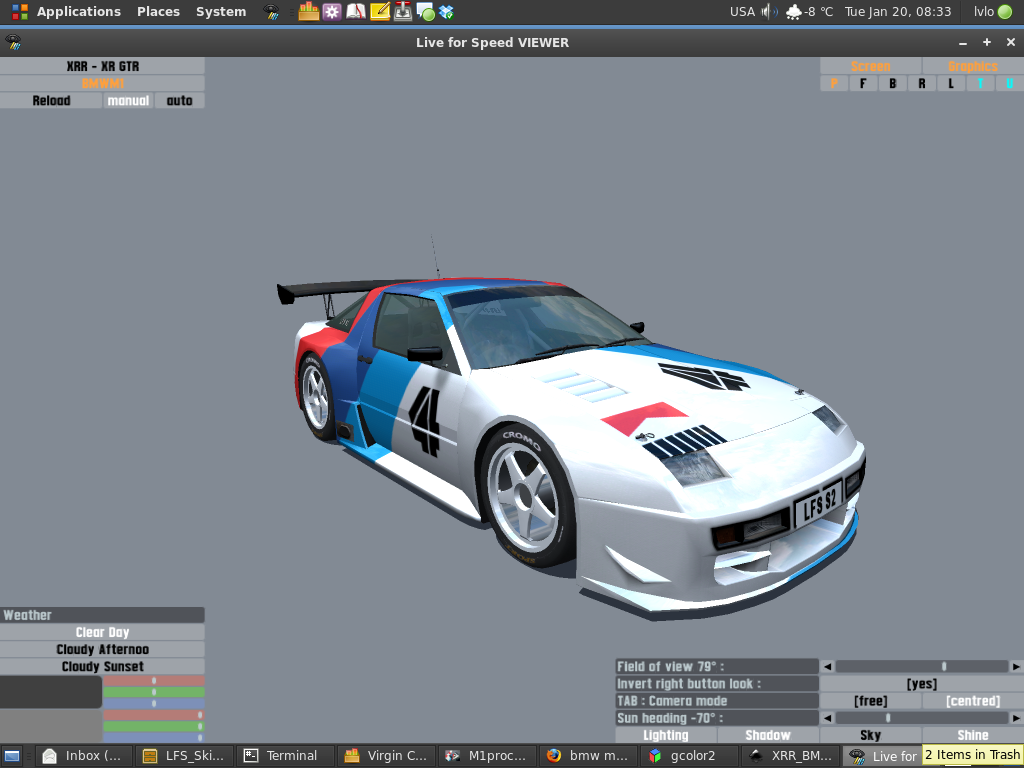Image resolution: width=1024 pixels, height=768 pixels.
Task: Click the Field of view slider track
Action: [921, 666]
